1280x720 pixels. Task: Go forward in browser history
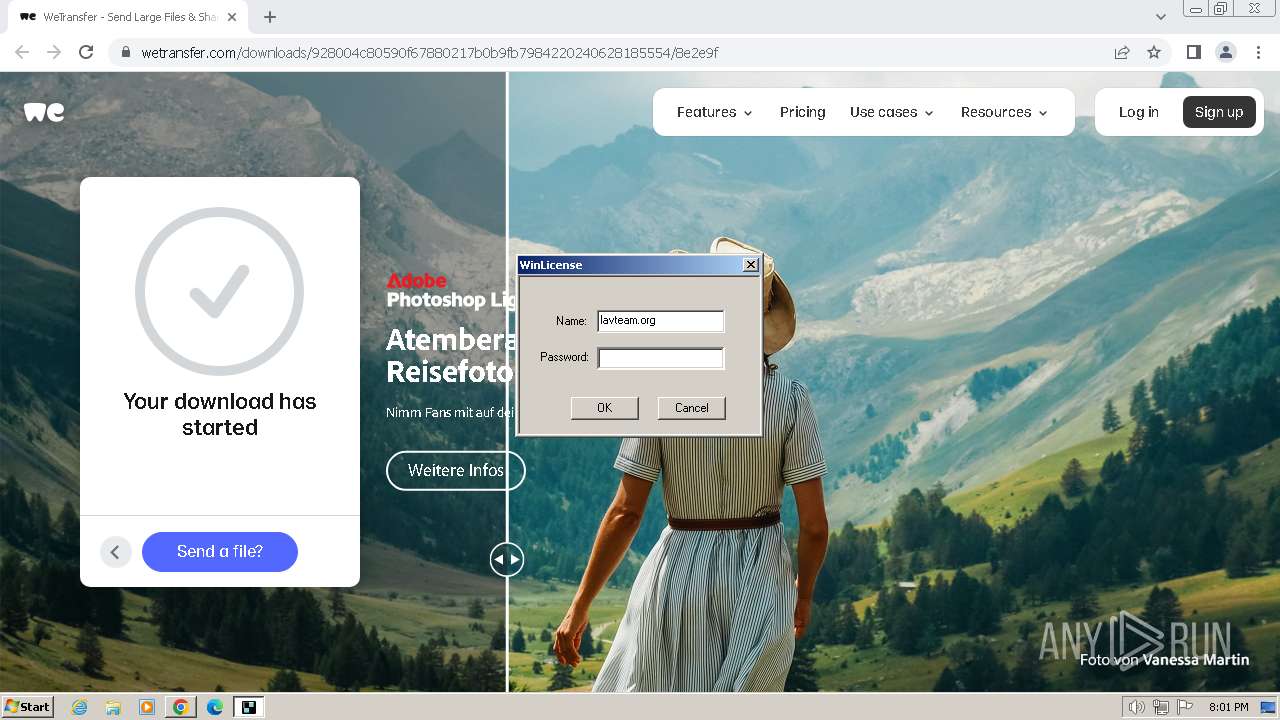pos(54,52)
